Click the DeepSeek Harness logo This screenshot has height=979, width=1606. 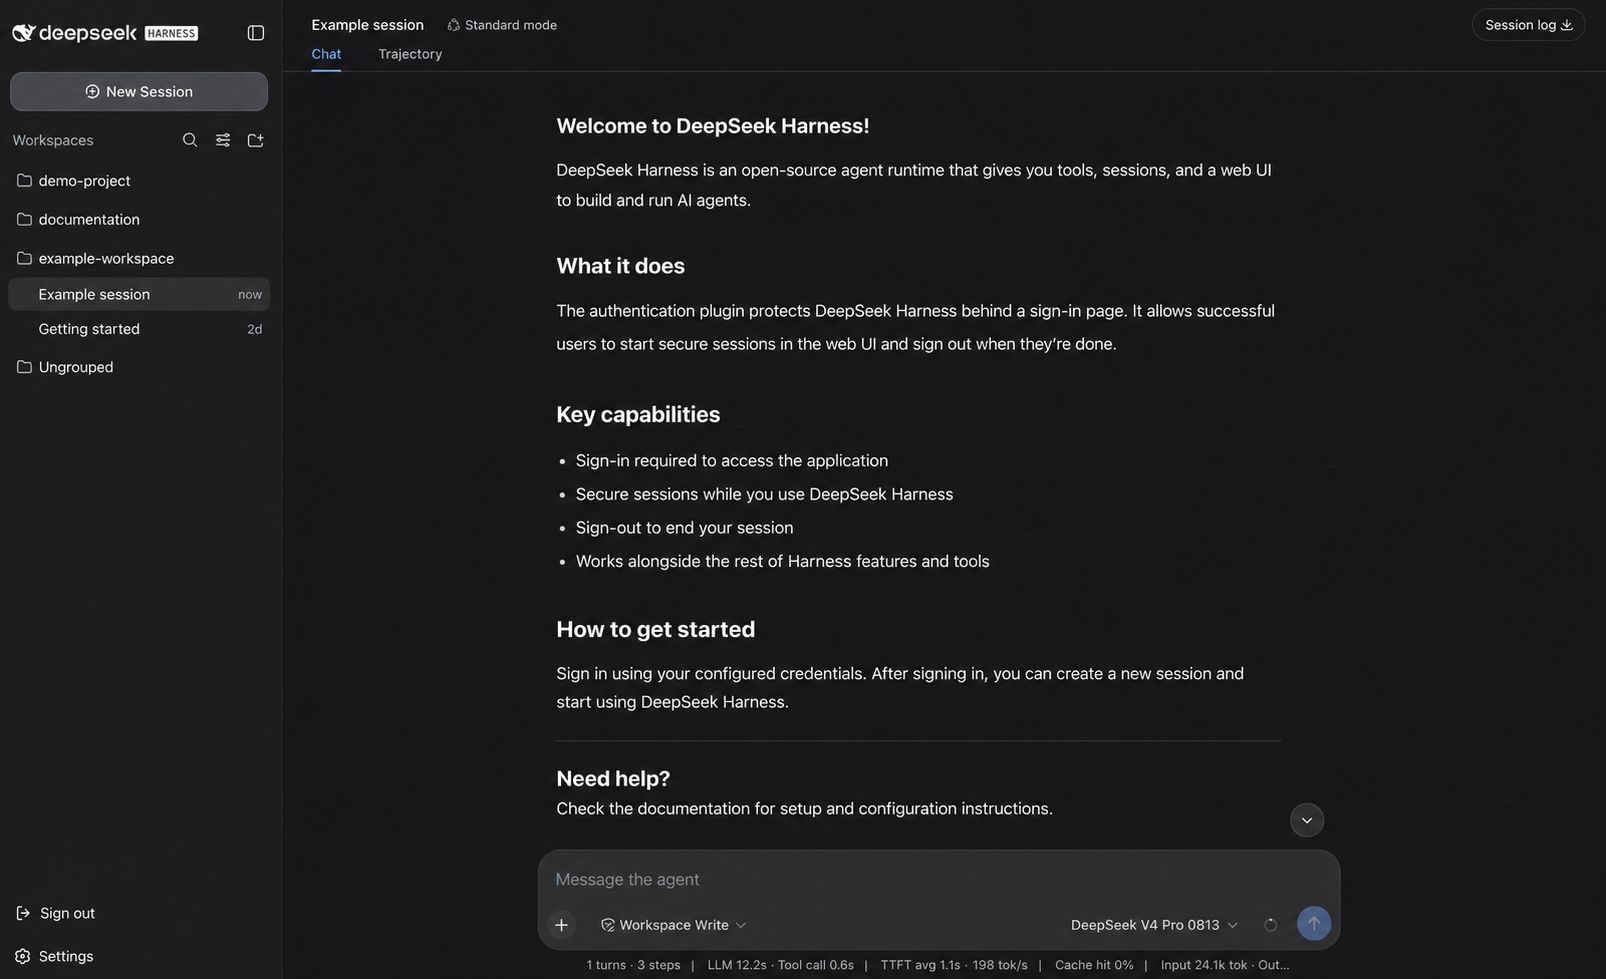tap(105, 33)
